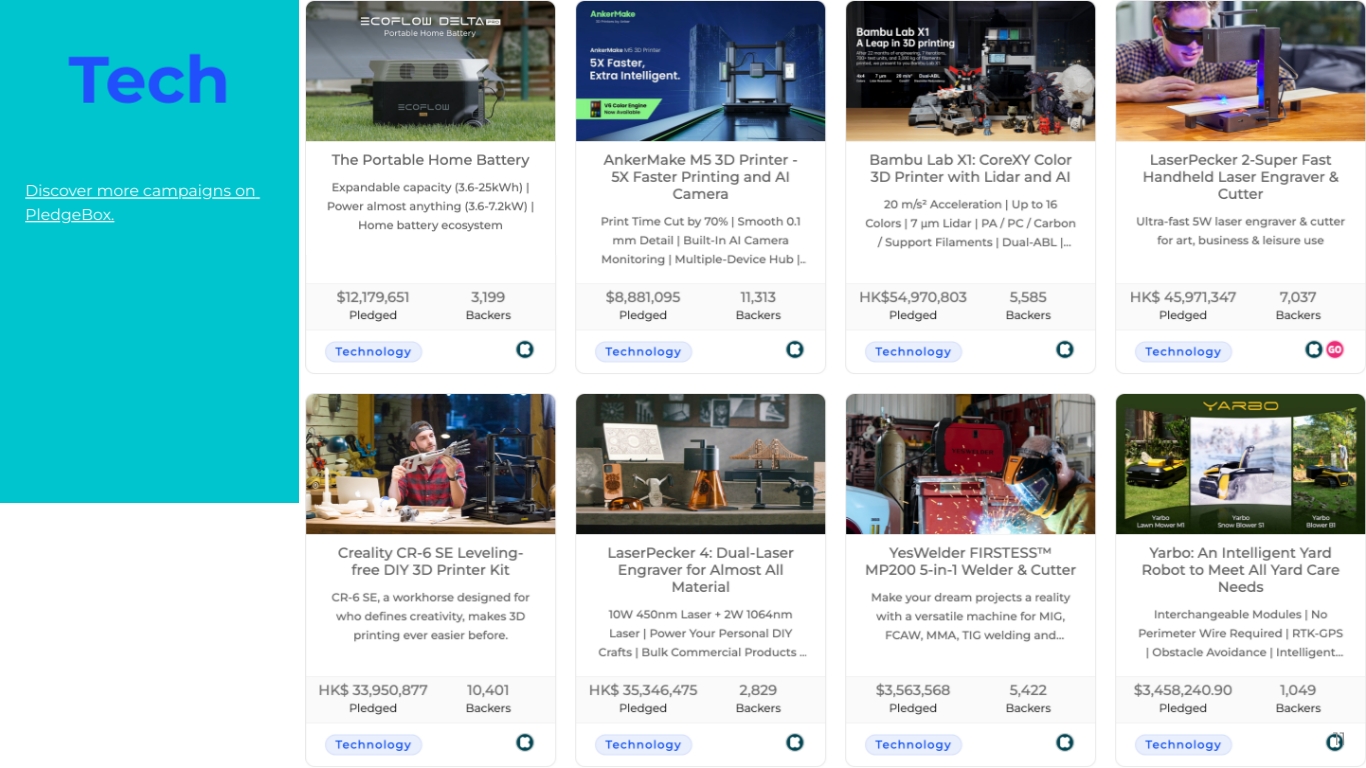The image size is (1366, 768).
Task: Click pledged amount "HK$ 35,346,475"
Action: (643, 690)
